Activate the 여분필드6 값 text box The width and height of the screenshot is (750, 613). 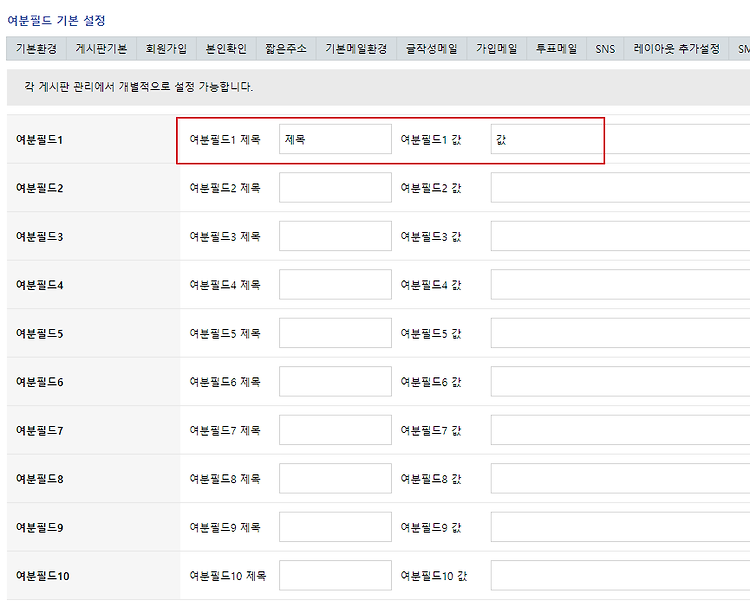coord(620,382)
